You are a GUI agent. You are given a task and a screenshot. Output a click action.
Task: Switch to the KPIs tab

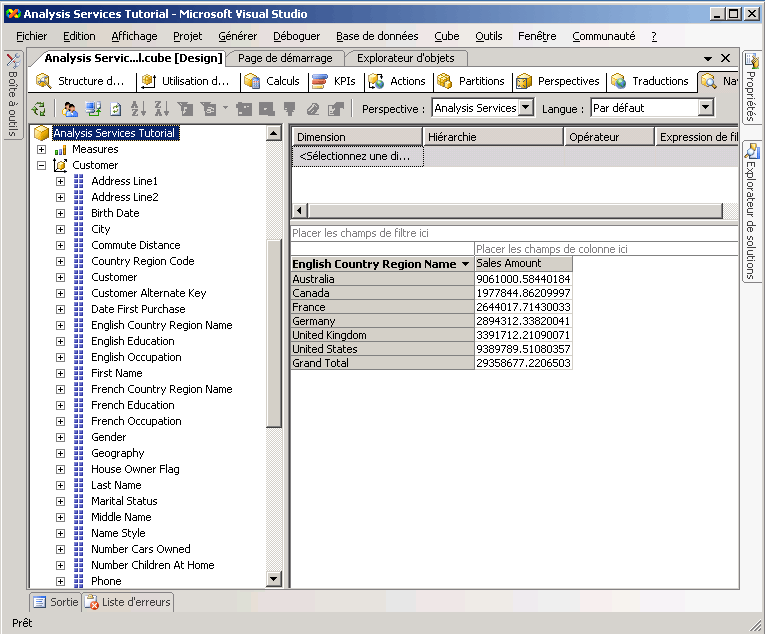pyautogui.click(x=334, y=81)
